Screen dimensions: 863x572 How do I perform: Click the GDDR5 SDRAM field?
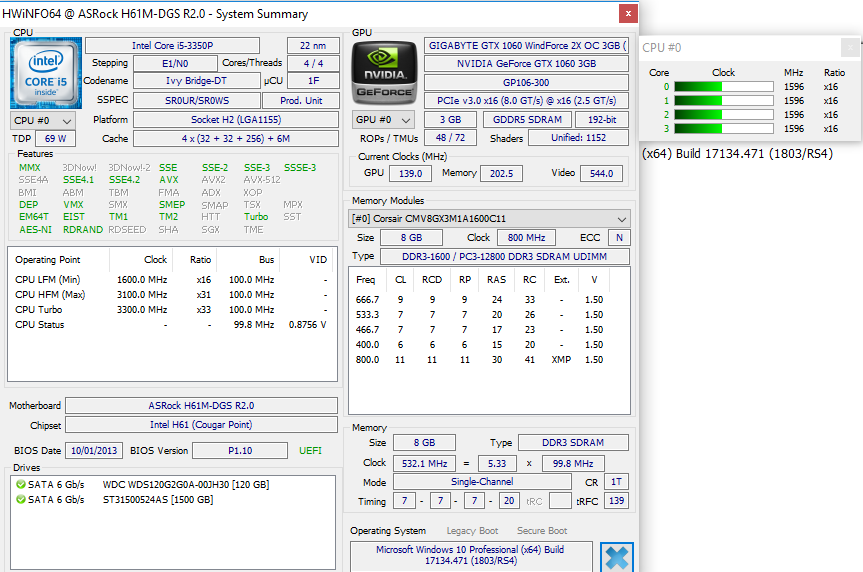527,119
